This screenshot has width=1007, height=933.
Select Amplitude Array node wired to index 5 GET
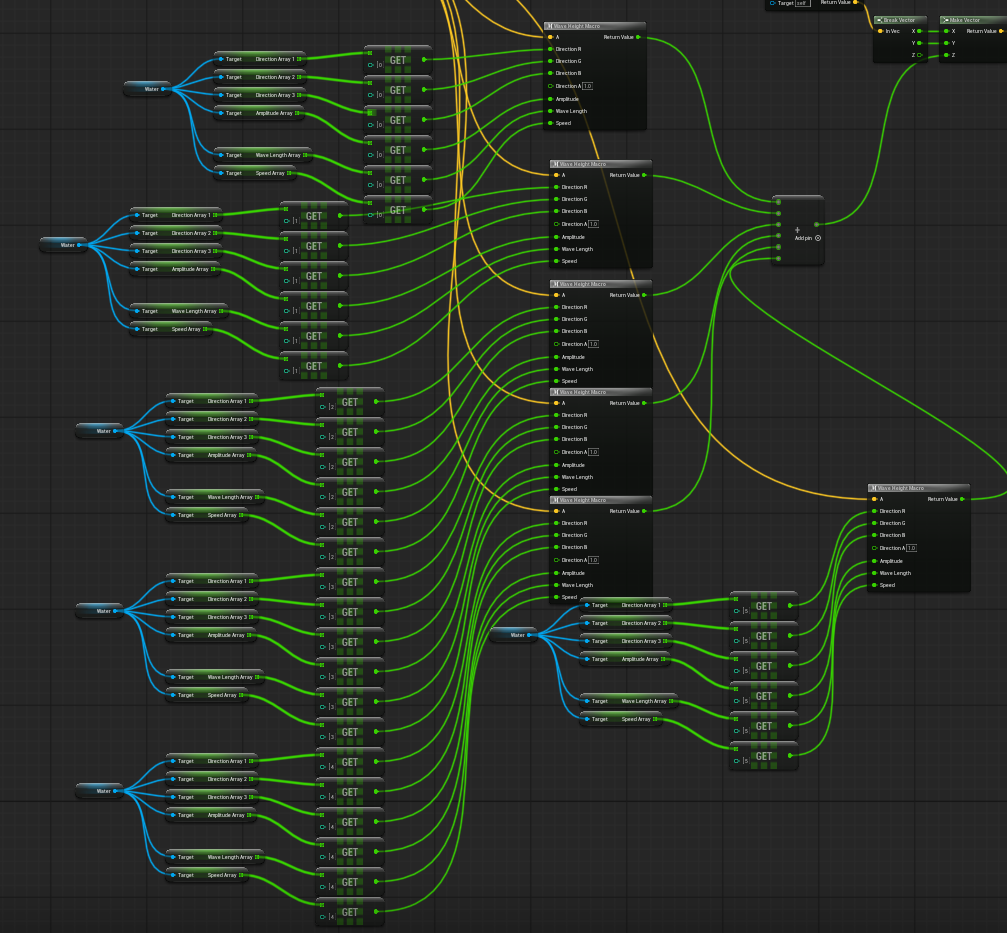pyautogui.click(x=625, y=659)
